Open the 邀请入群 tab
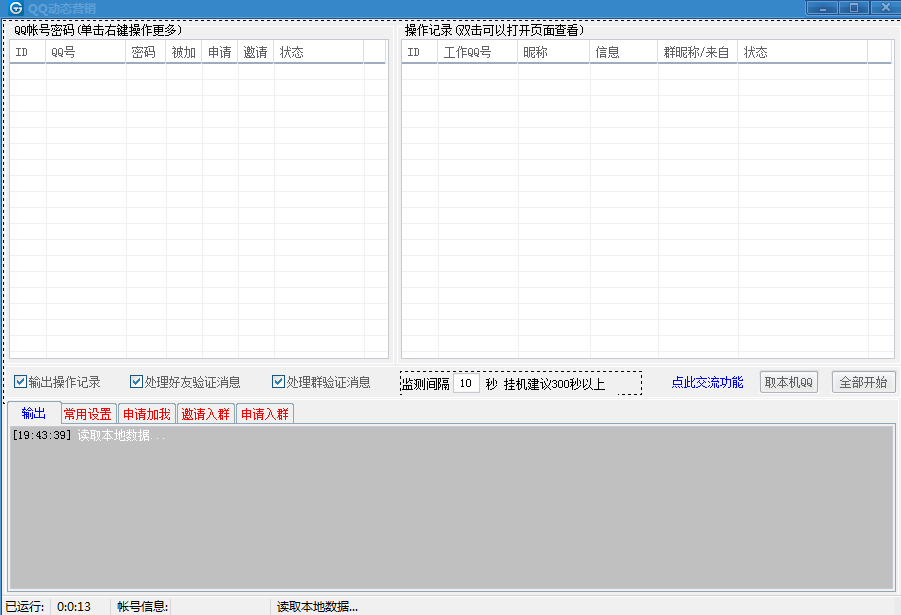 206,414
